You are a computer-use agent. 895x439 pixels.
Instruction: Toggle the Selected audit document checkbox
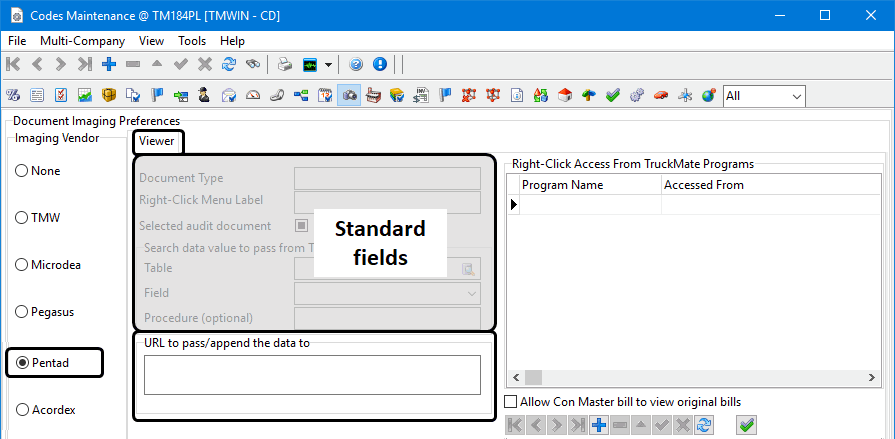(301, 225)
